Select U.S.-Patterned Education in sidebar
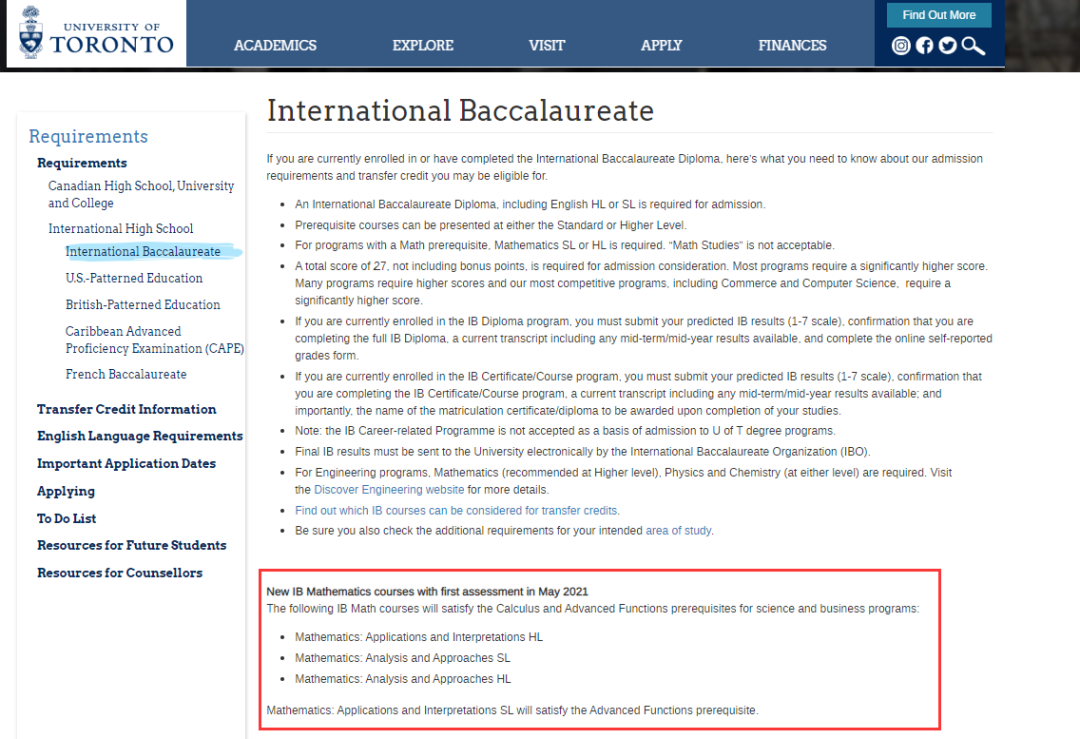The width and height of the screenshot is (1080, 739). (134, 278)
